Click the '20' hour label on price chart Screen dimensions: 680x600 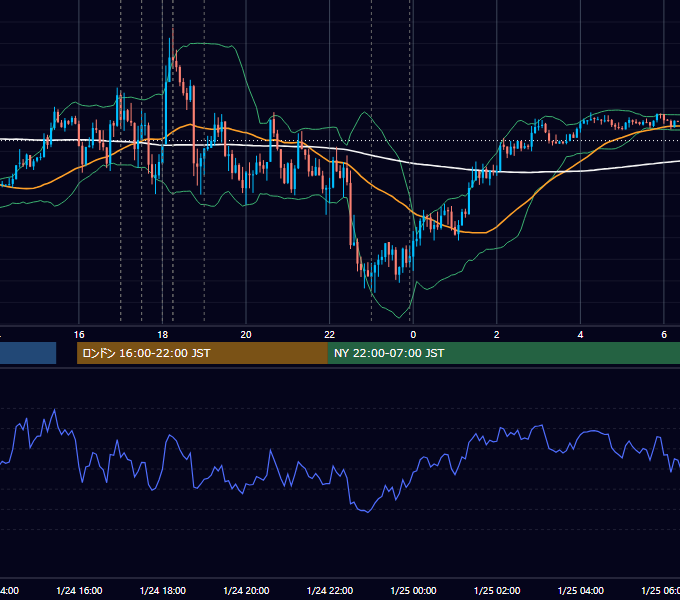[x=246, y=335]
